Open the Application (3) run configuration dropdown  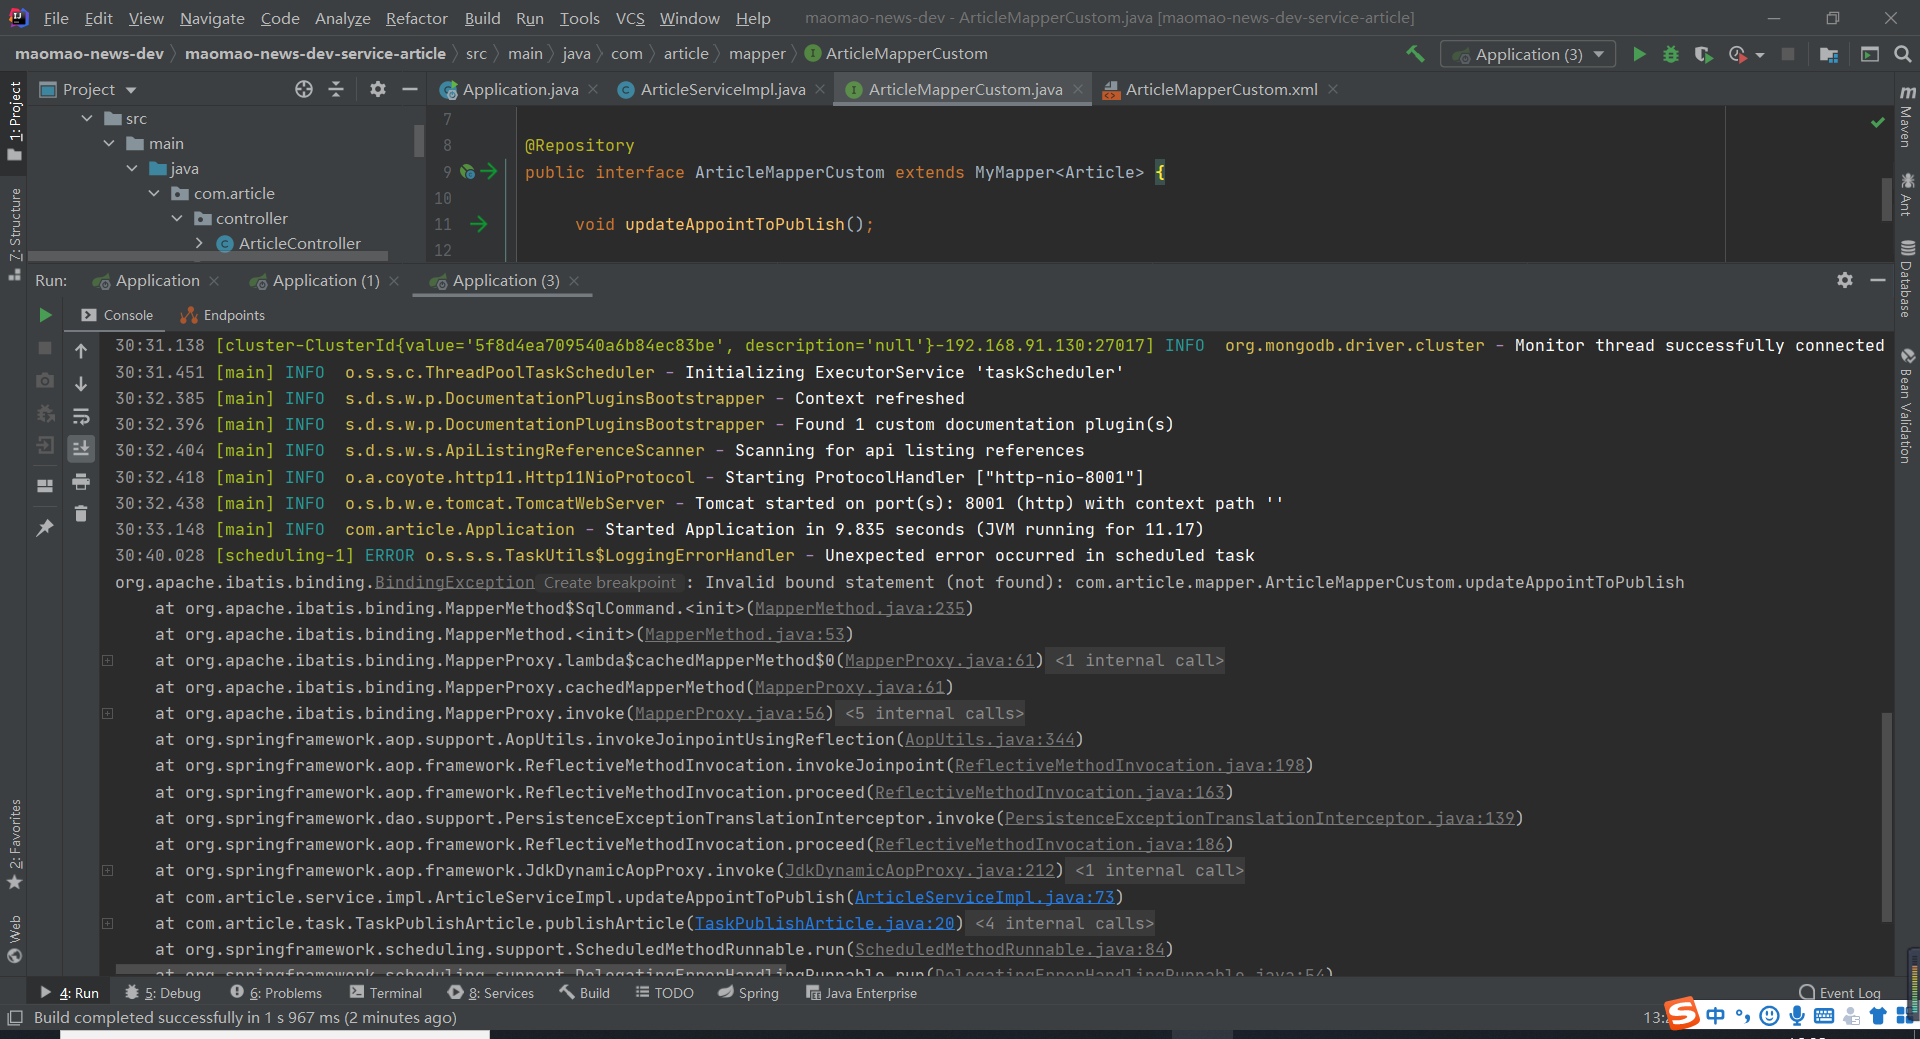click(1528, 54)
